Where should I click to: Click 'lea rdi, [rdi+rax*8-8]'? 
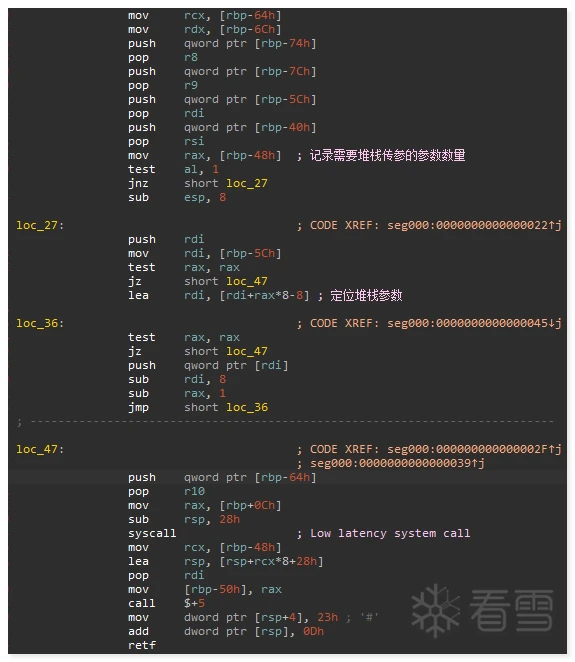[219, 296]
